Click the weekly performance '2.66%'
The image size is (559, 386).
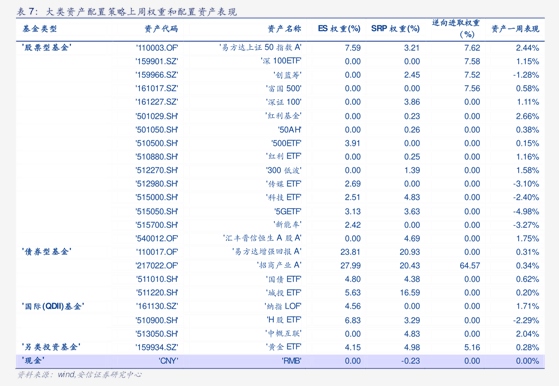pyautogui.click(x=527, y=116)
